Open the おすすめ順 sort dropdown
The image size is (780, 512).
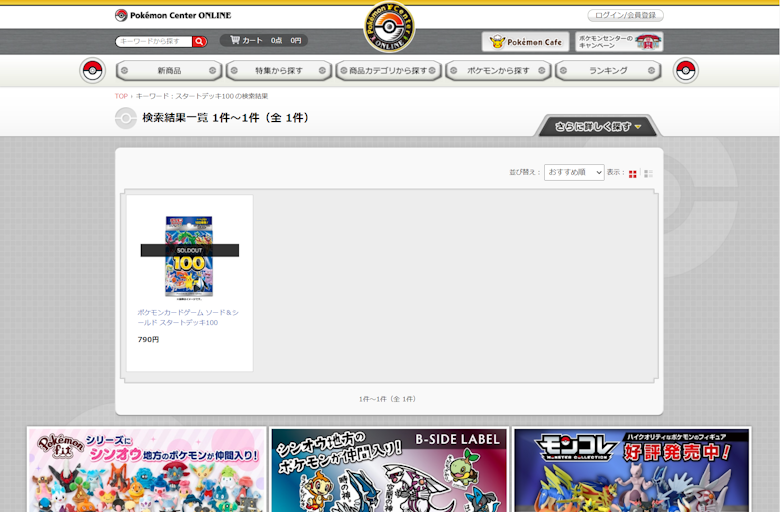[574, 173]
